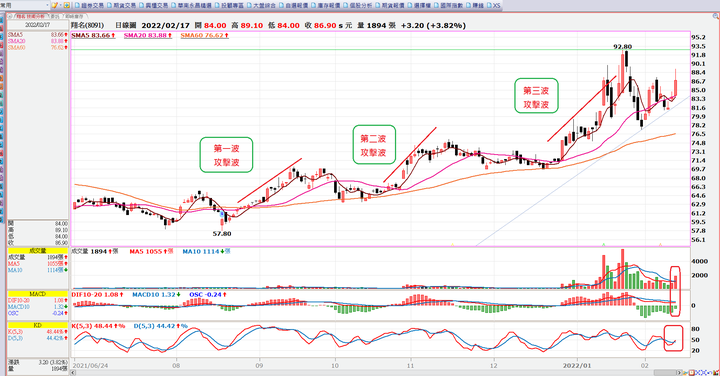Click the second blue expand icon at bottom right
The width and height of the screenshot is (720, 376).
(x=703, y=372)
